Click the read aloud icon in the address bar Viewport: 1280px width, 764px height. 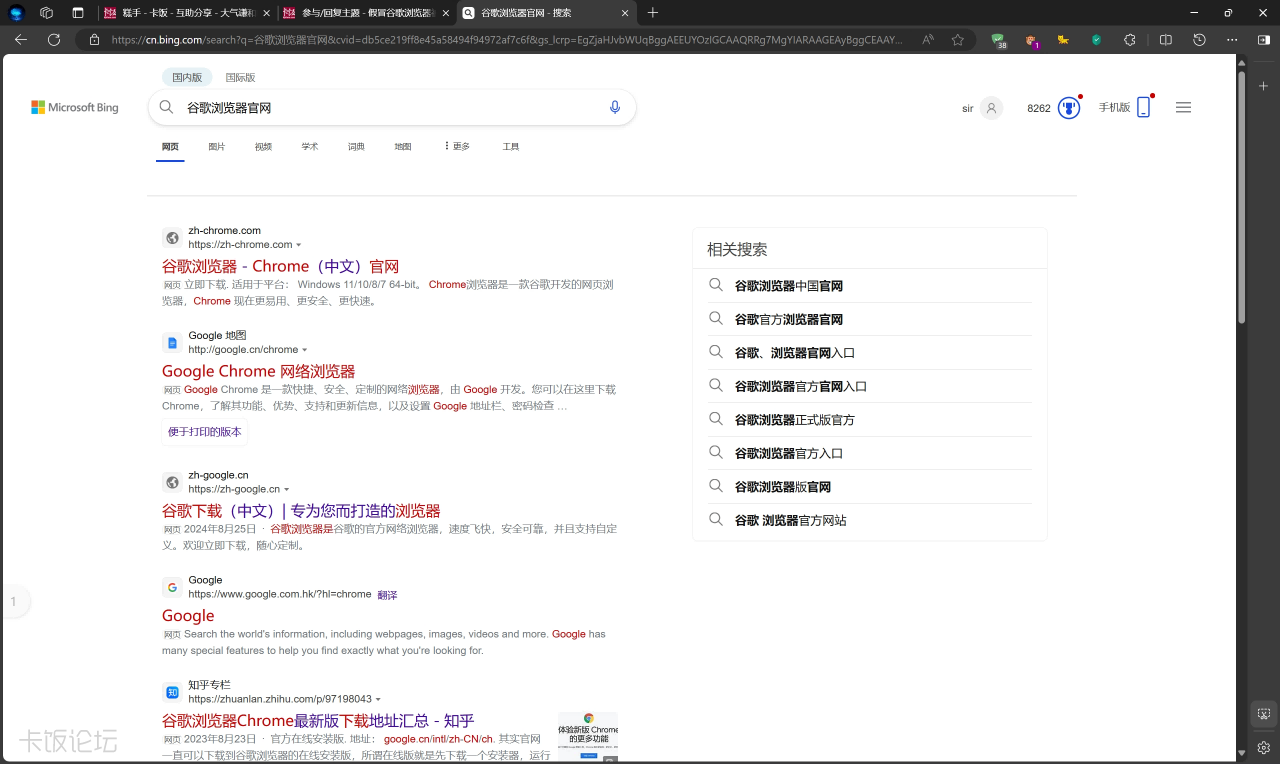coord(928,40)
